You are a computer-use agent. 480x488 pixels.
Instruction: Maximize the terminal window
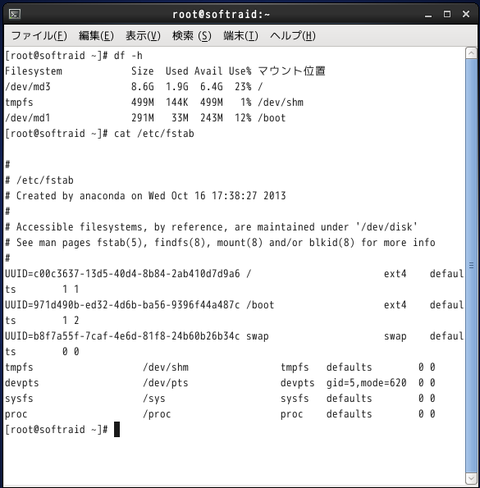447,14
